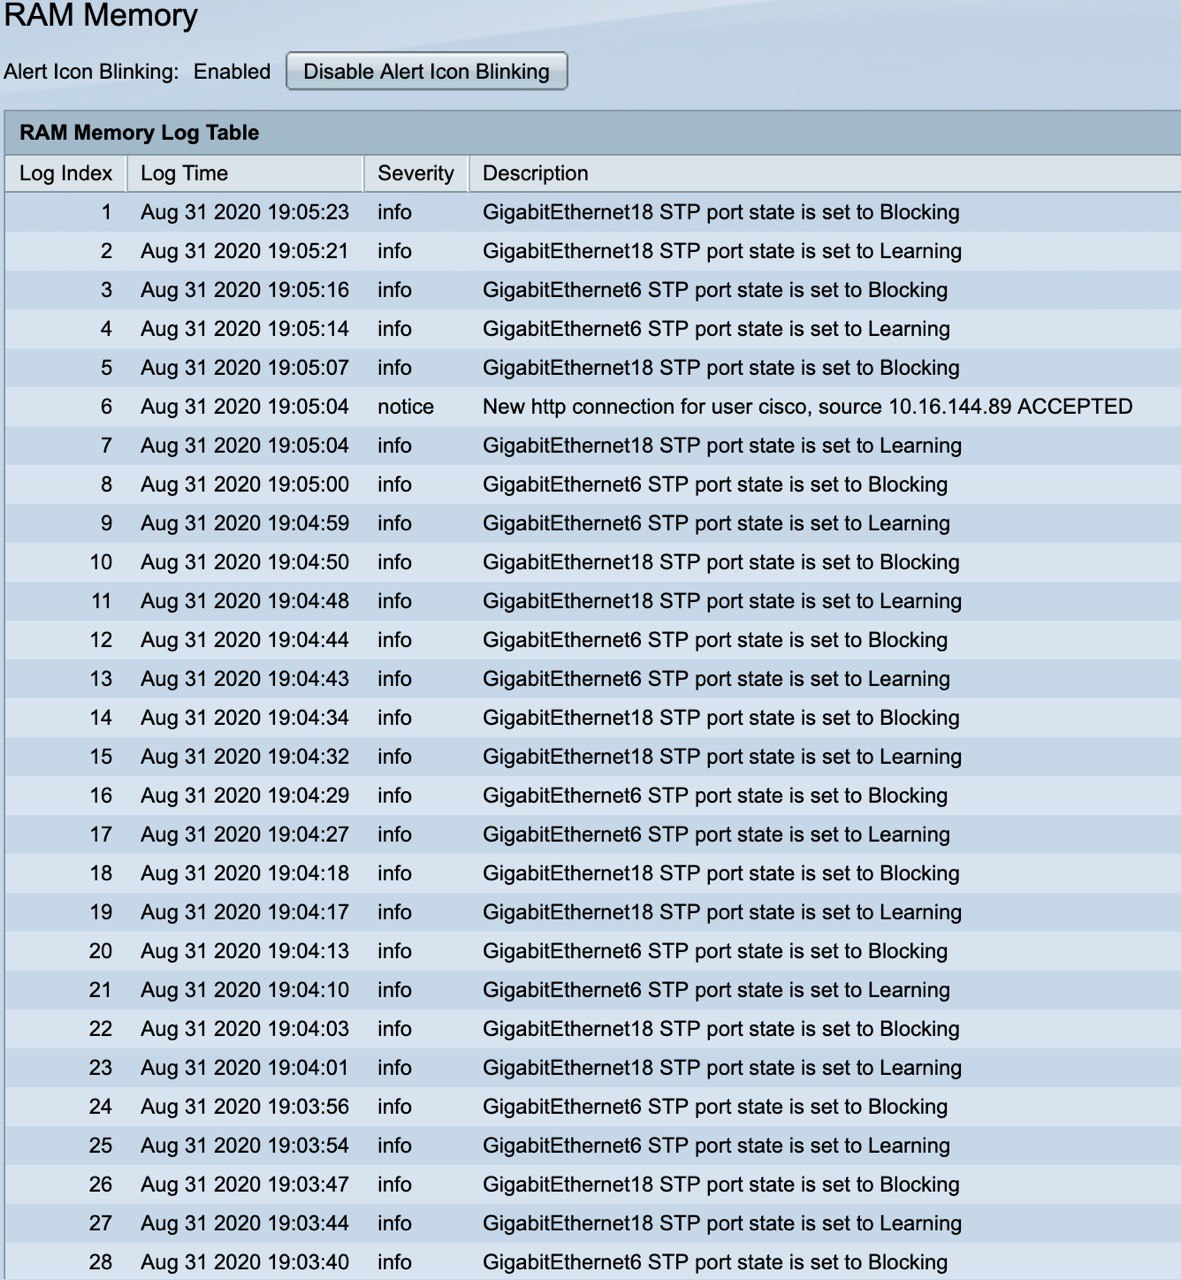Click log index 28
Screen dimensions: 1181x1280
(101, 1263)
